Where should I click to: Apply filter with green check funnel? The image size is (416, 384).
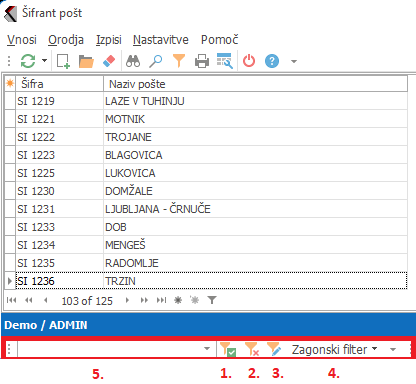point(228,349)
